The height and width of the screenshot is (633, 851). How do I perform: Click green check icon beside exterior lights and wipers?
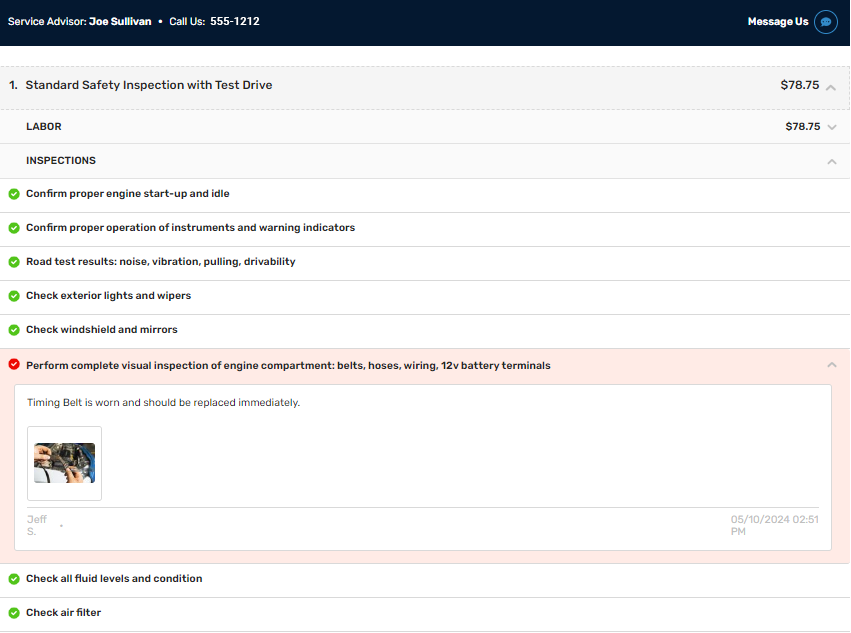[x=14, y=296]
